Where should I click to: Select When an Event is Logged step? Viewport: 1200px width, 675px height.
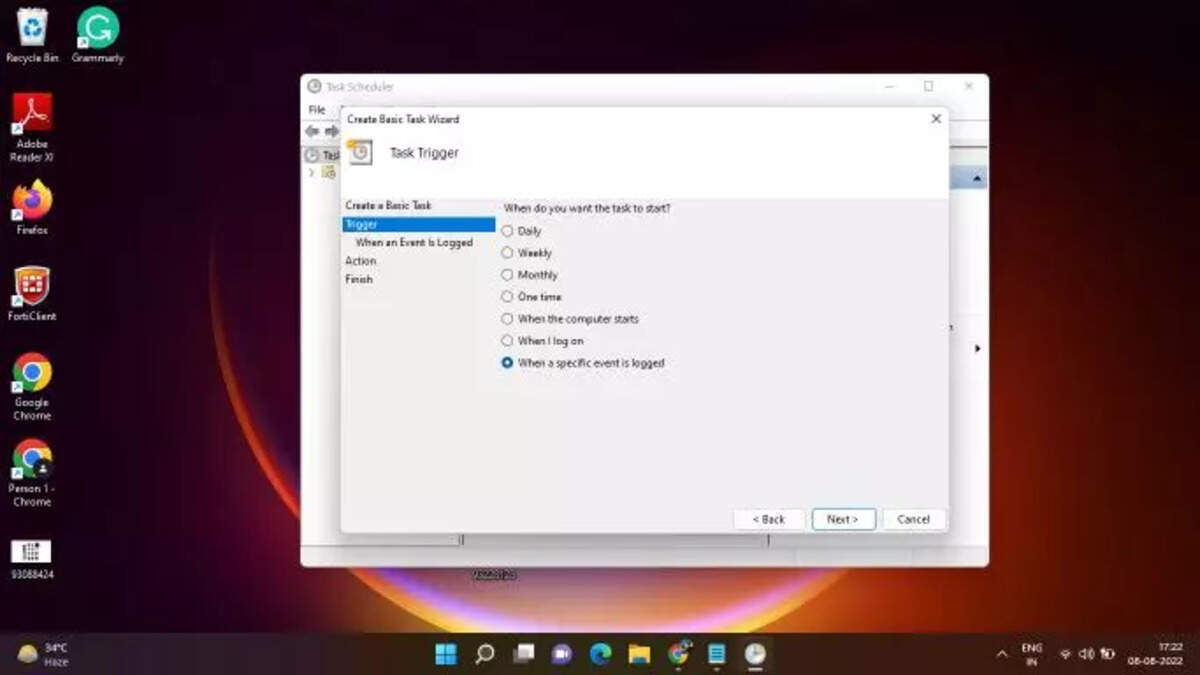414,242
